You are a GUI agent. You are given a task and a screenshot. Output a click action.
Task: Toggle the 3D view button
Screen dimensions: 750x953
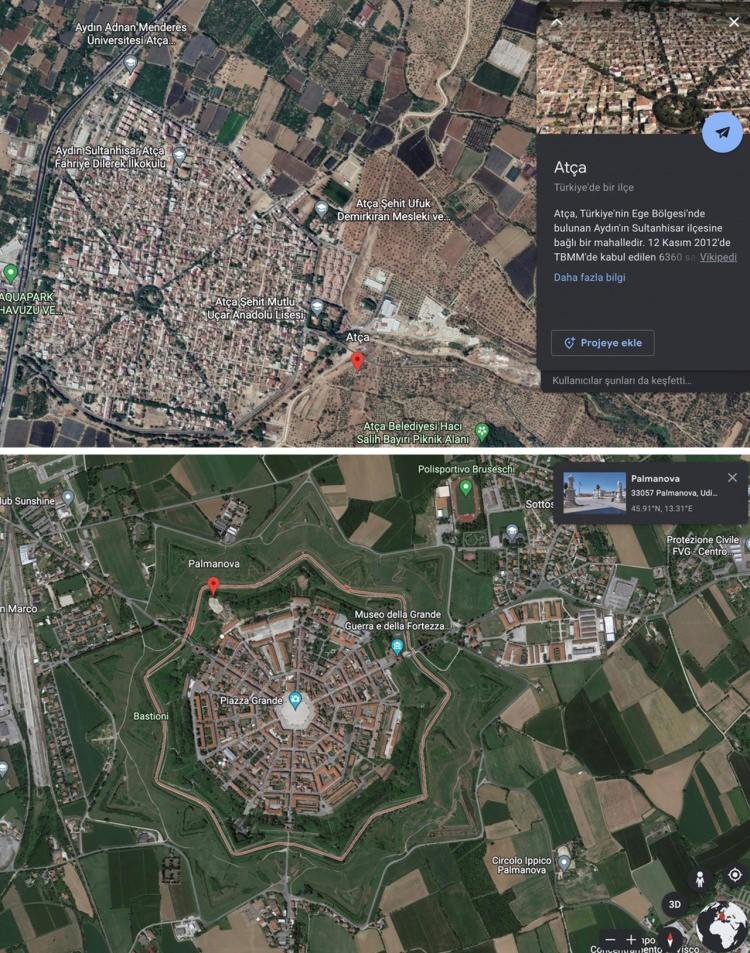(x=675, y=904)
